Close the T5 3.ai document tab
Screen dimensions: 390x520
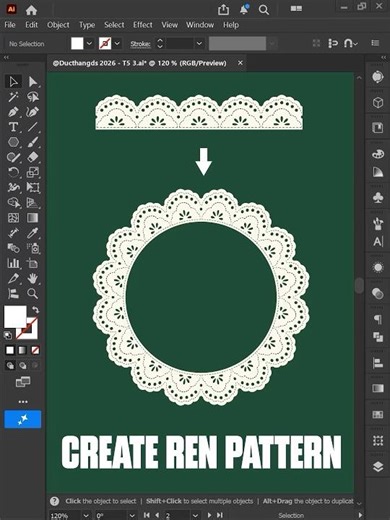240,63
